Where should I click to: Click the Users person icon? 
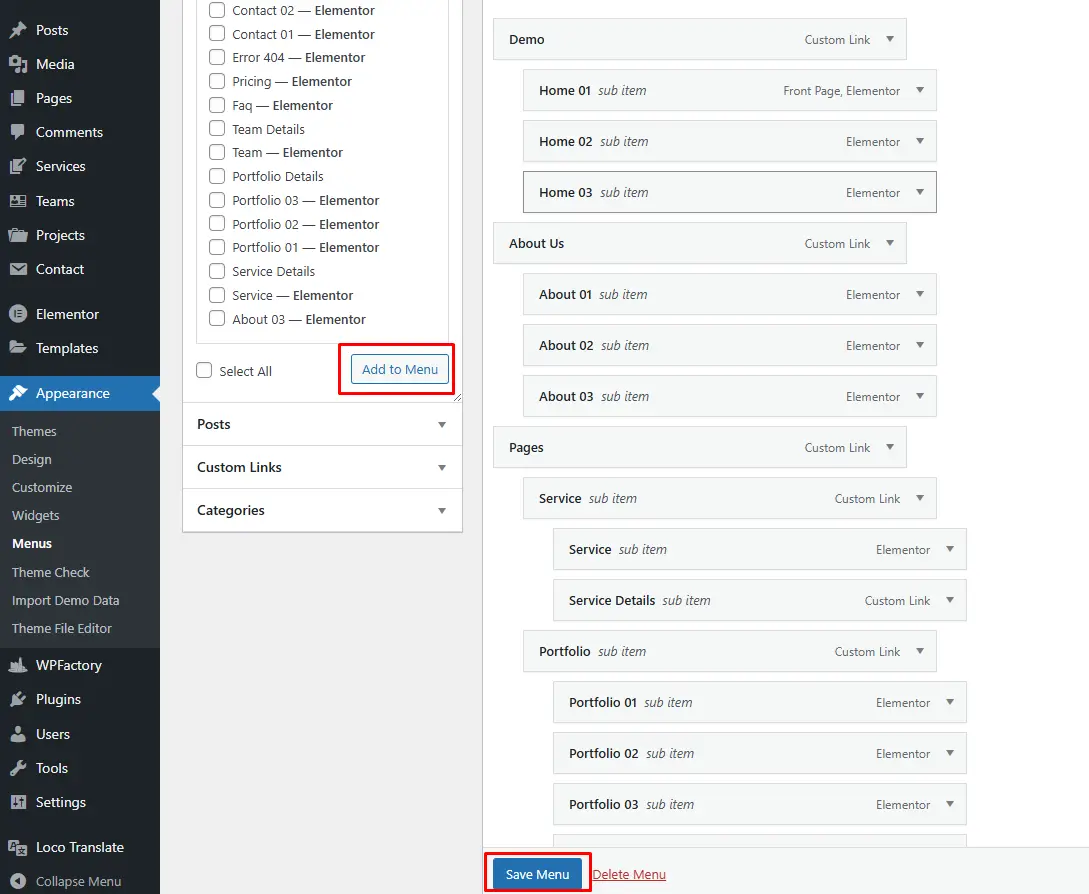click(x=18, y=734)
